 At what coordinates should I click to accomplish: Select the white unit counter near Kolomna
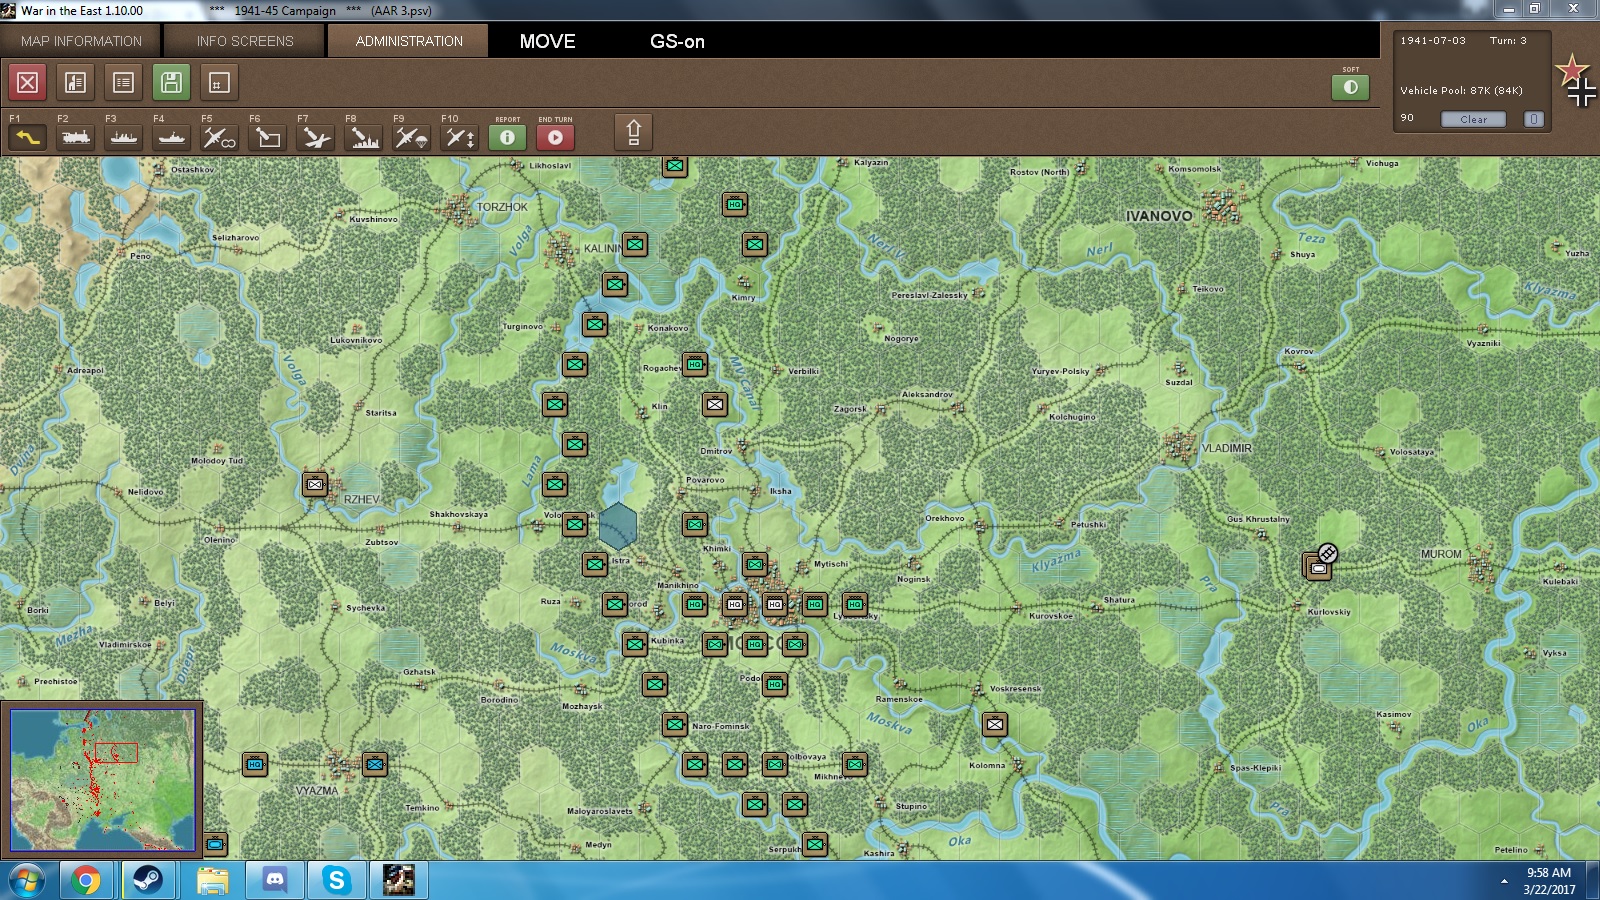click(x=995, y=725)
